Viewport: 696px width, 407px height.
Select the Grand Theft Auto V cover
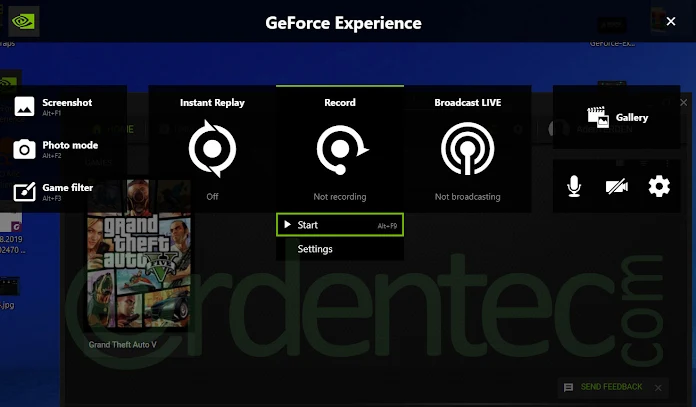(x=139, y=255)
